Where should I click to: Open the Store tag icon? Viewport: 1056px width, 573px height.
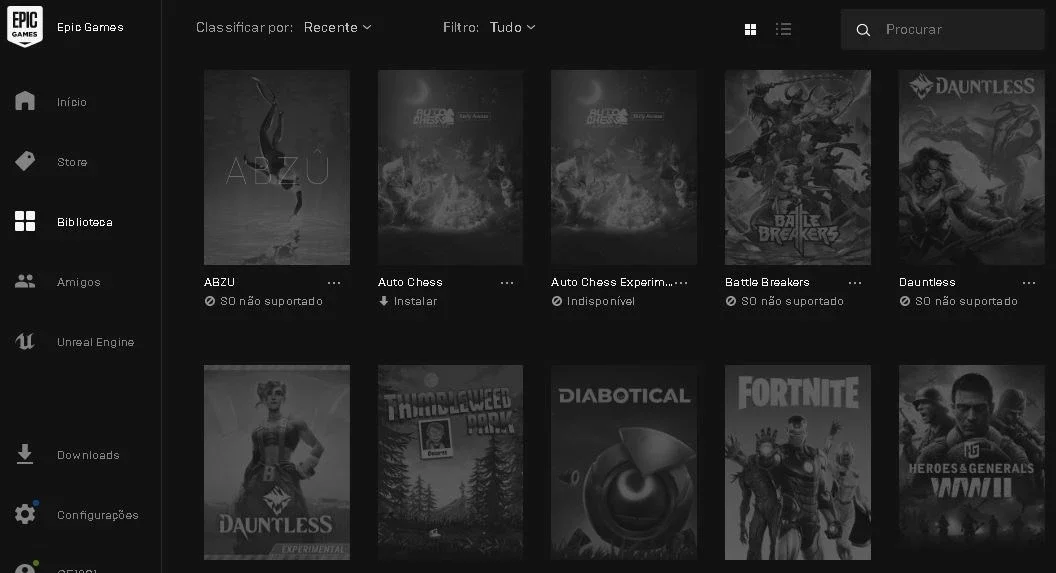25,161
